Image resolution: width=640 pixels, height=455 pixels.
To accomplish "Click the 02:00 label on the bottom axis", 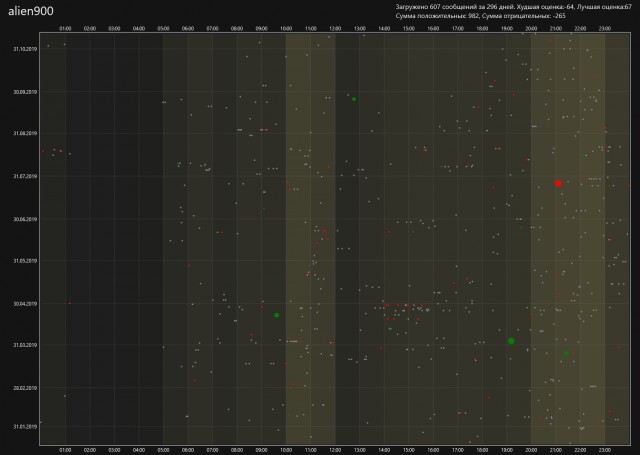I will pos(90,450).
